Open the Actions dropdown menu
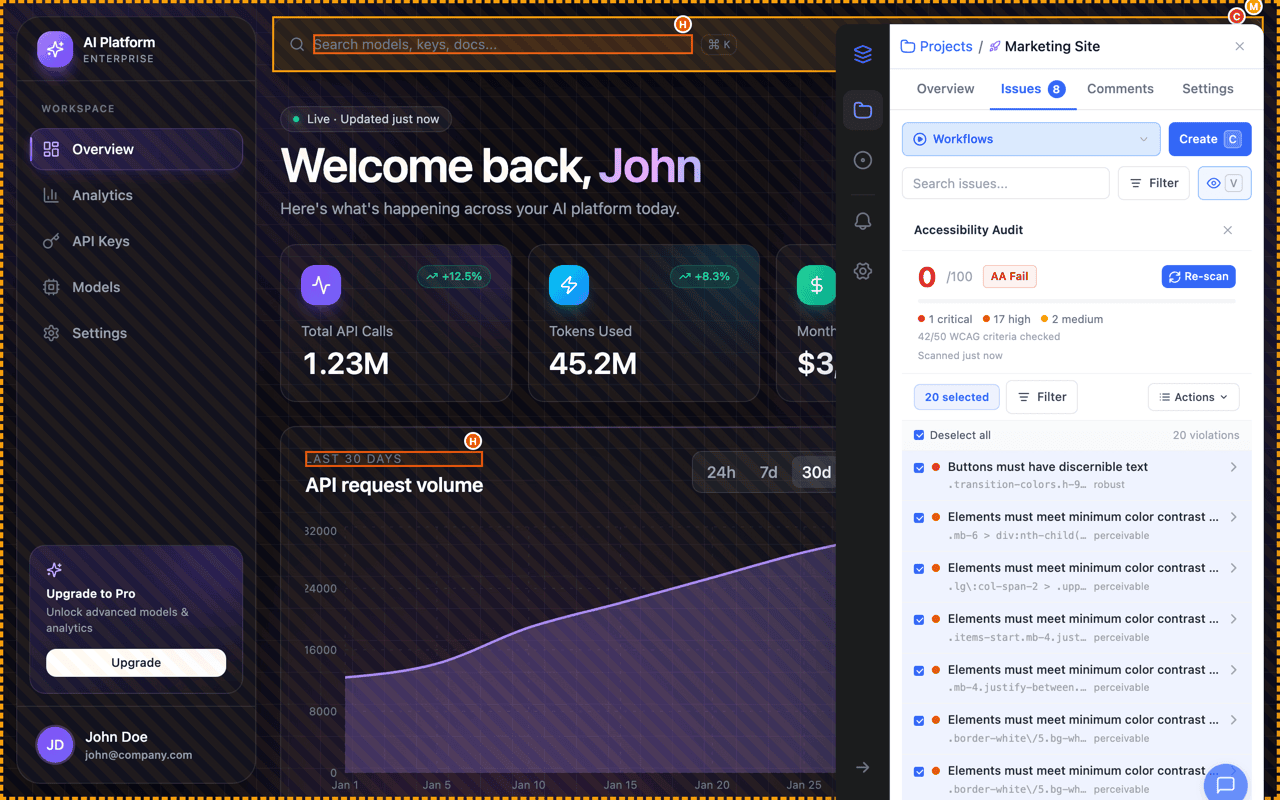Image resolution: width=1280 pixels, height=800 pixels. click(x=1194, y=397)
